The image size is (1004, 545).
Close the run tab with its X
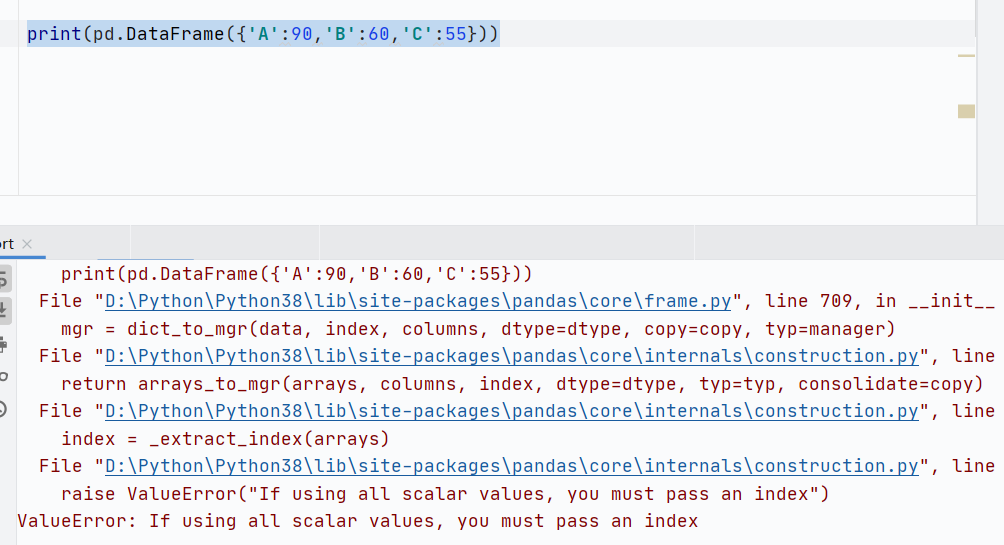coord(27,244)
